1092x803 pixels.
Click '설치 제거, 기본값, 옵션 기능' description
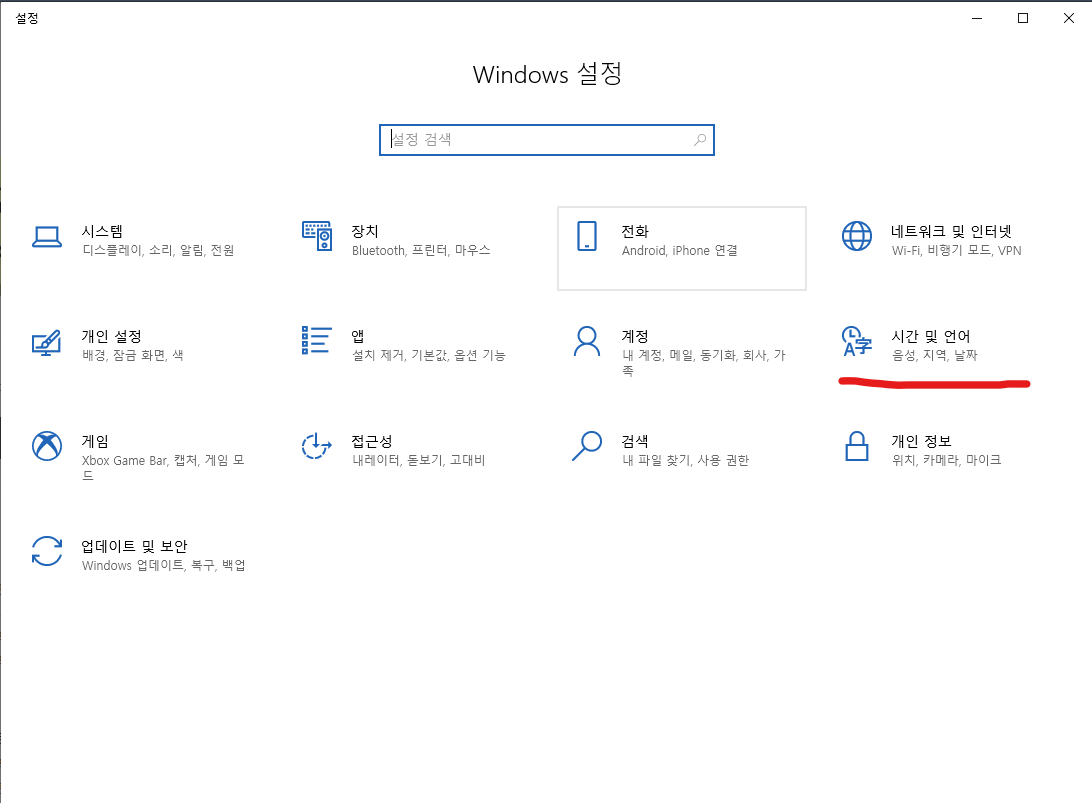pos(429,356)
